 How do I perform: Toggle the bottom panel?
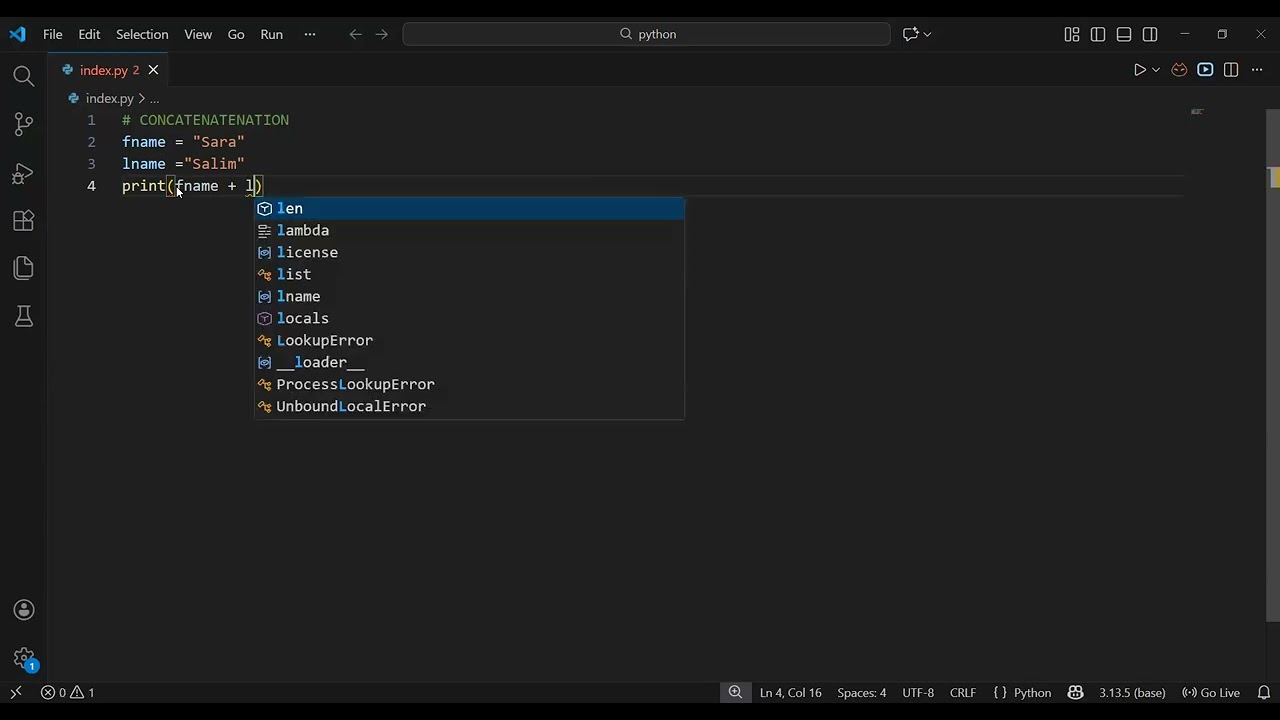1124,34
